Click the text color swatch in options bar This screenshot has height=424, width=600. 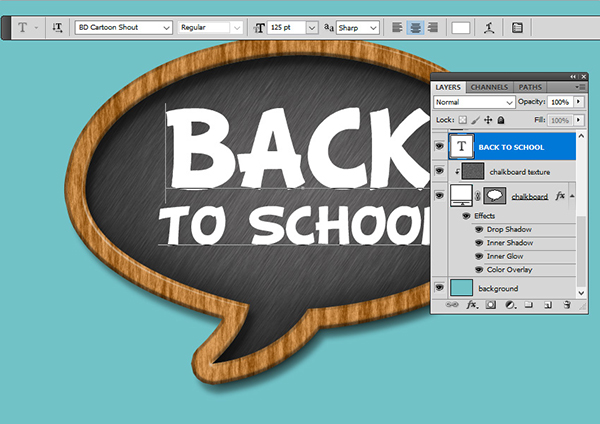(461, 29)
